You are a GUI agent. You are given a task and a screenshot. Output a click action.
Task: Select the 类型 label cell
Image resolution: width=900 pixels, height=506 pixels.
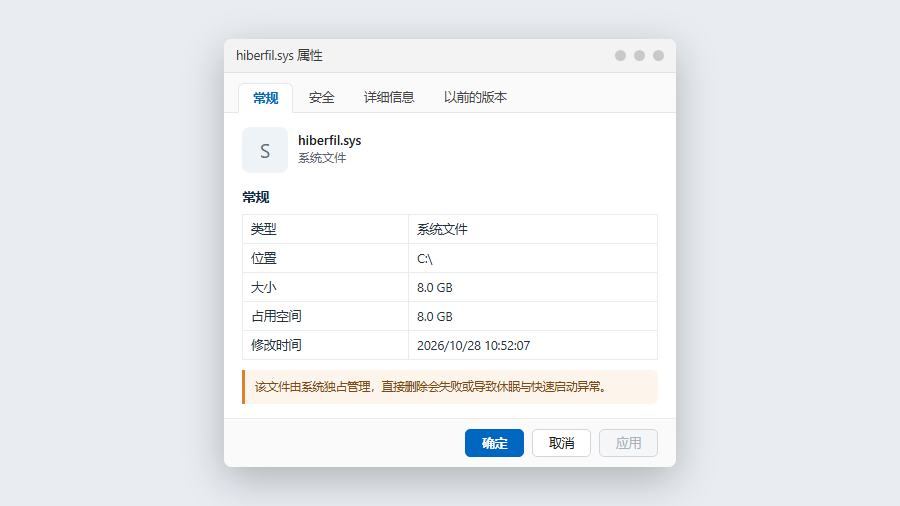coord(325,229)
